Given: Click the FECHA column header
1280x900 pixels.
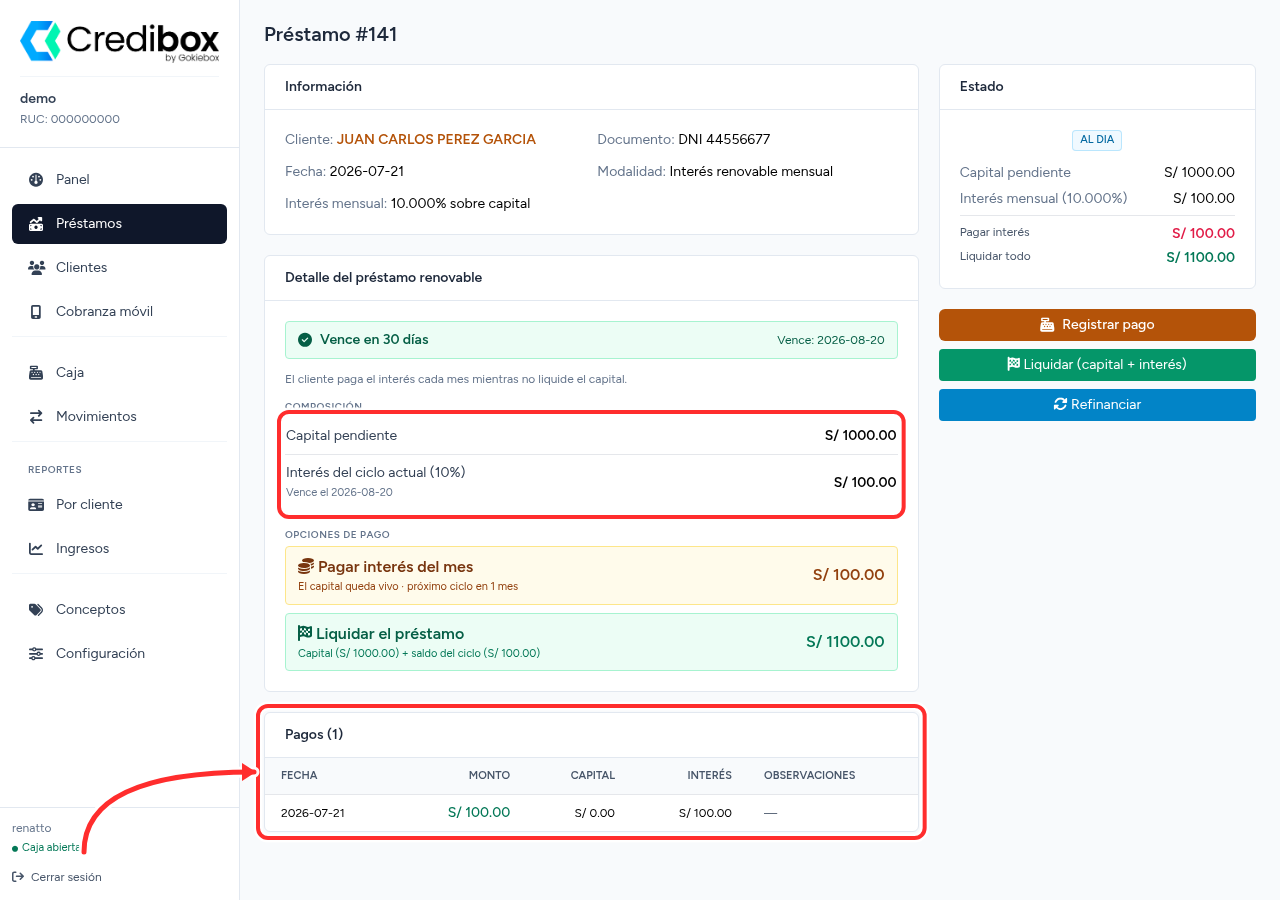Looking at the screenshot, I should pos(299,776).
